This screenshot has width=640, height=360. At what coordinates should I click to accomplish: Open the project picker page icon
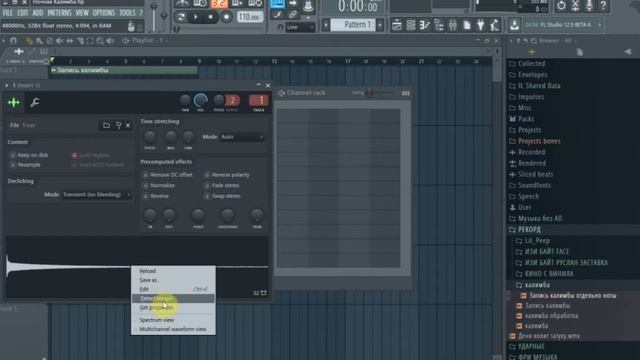(467, 25)
